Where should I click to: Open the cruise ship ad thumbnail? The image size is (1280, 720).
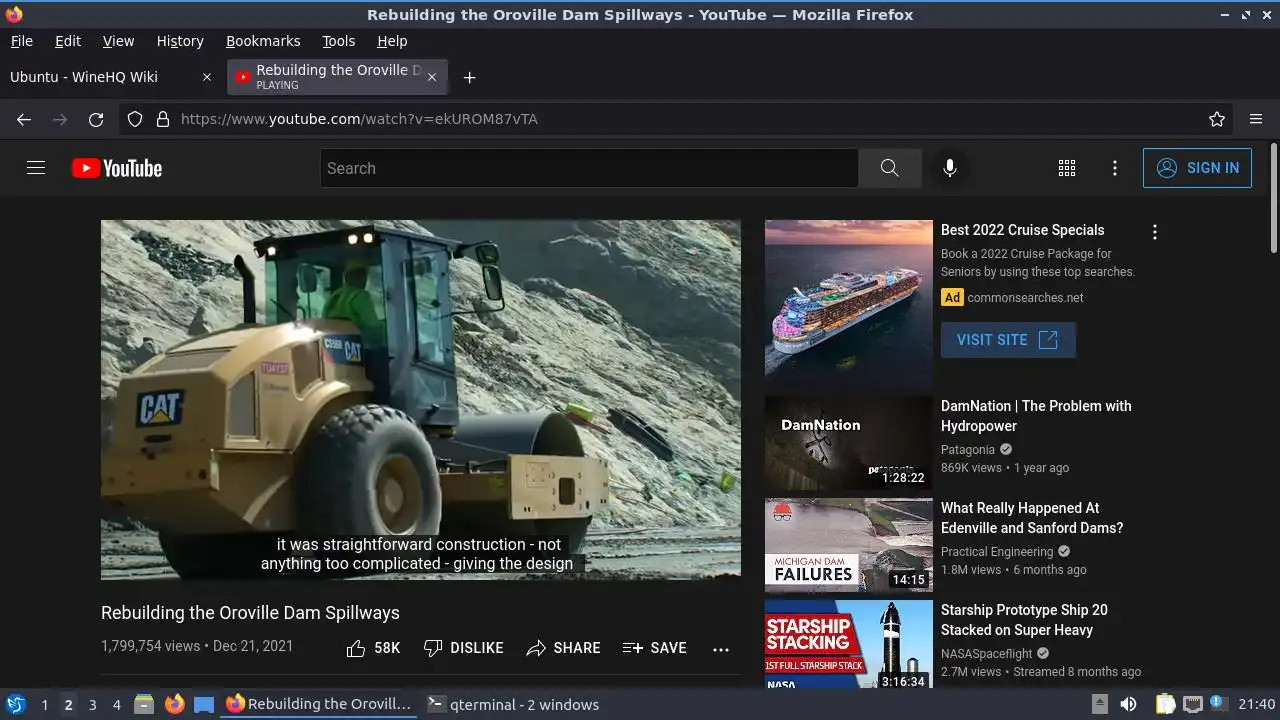[849, 304]
